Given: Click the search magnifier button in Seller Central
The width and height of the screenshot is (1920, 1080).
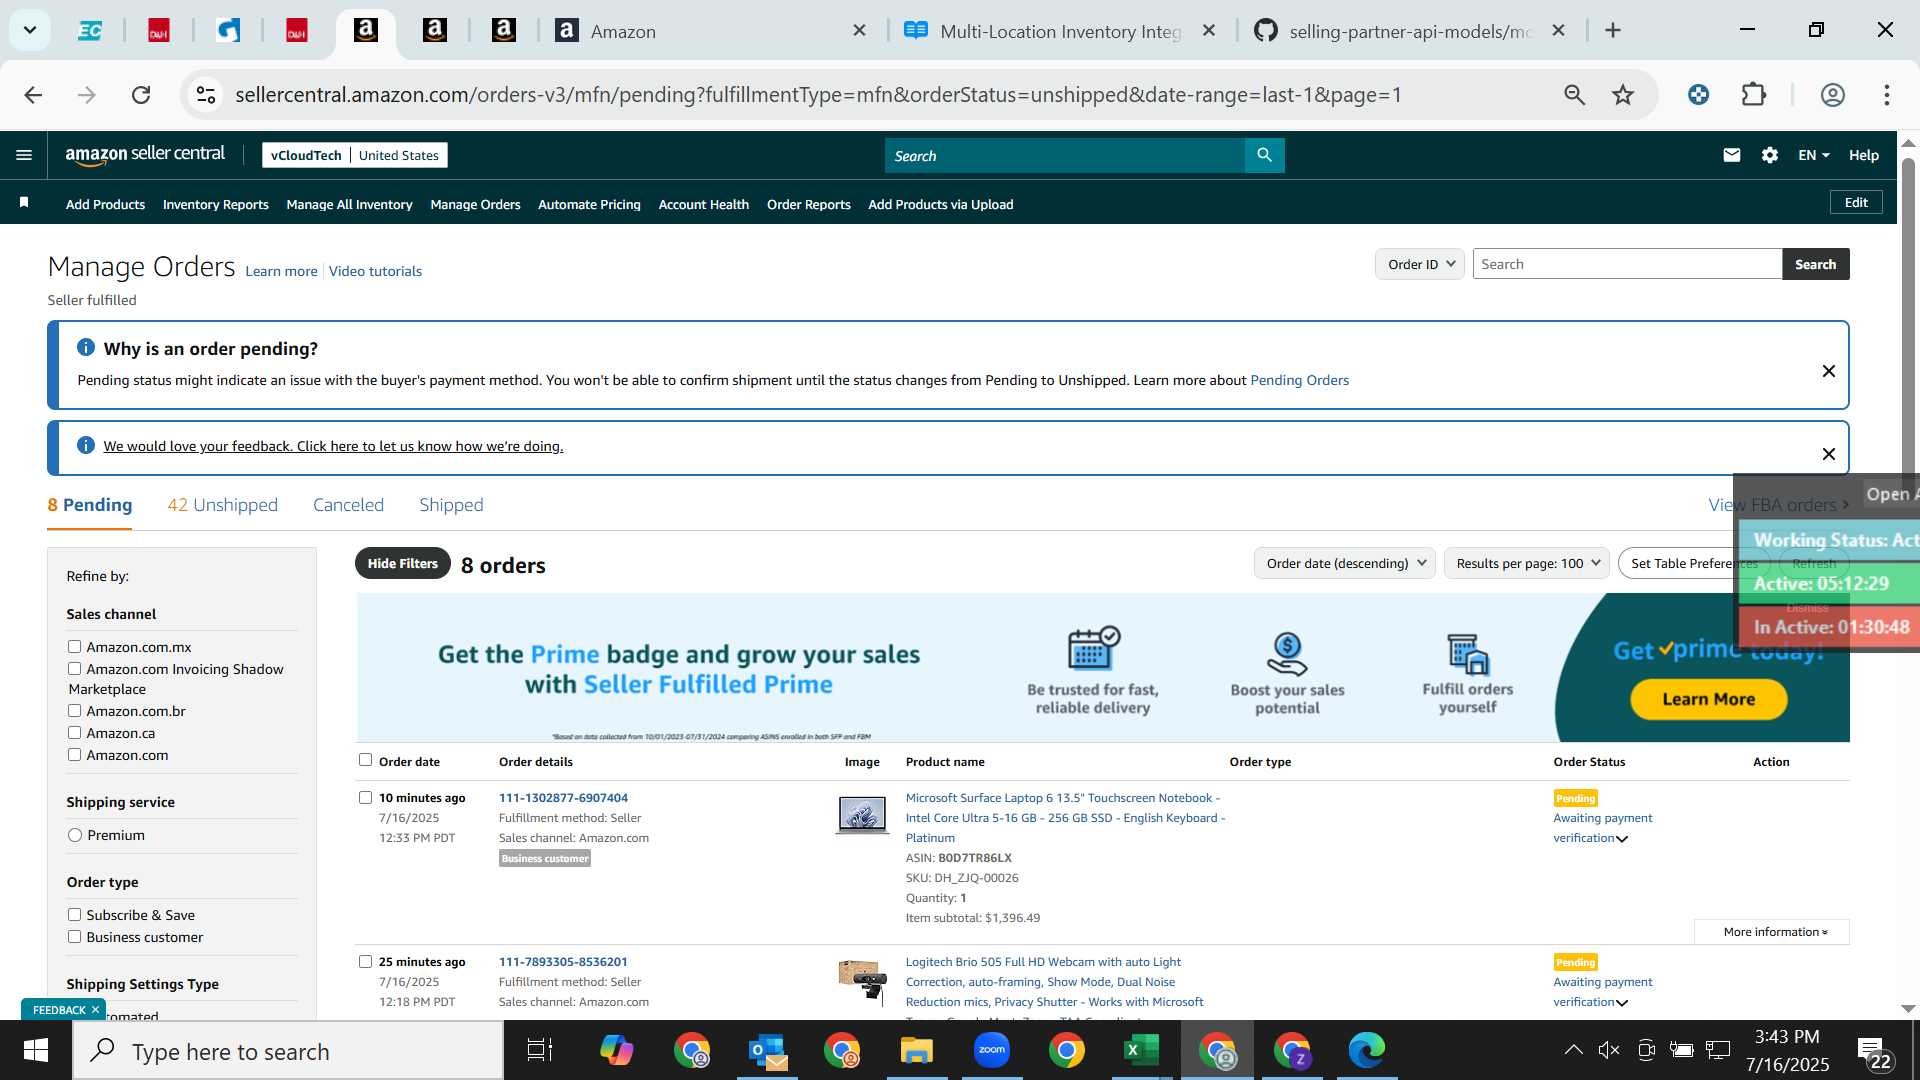Looking at the screenshot, I should [x=1264, y=155].
